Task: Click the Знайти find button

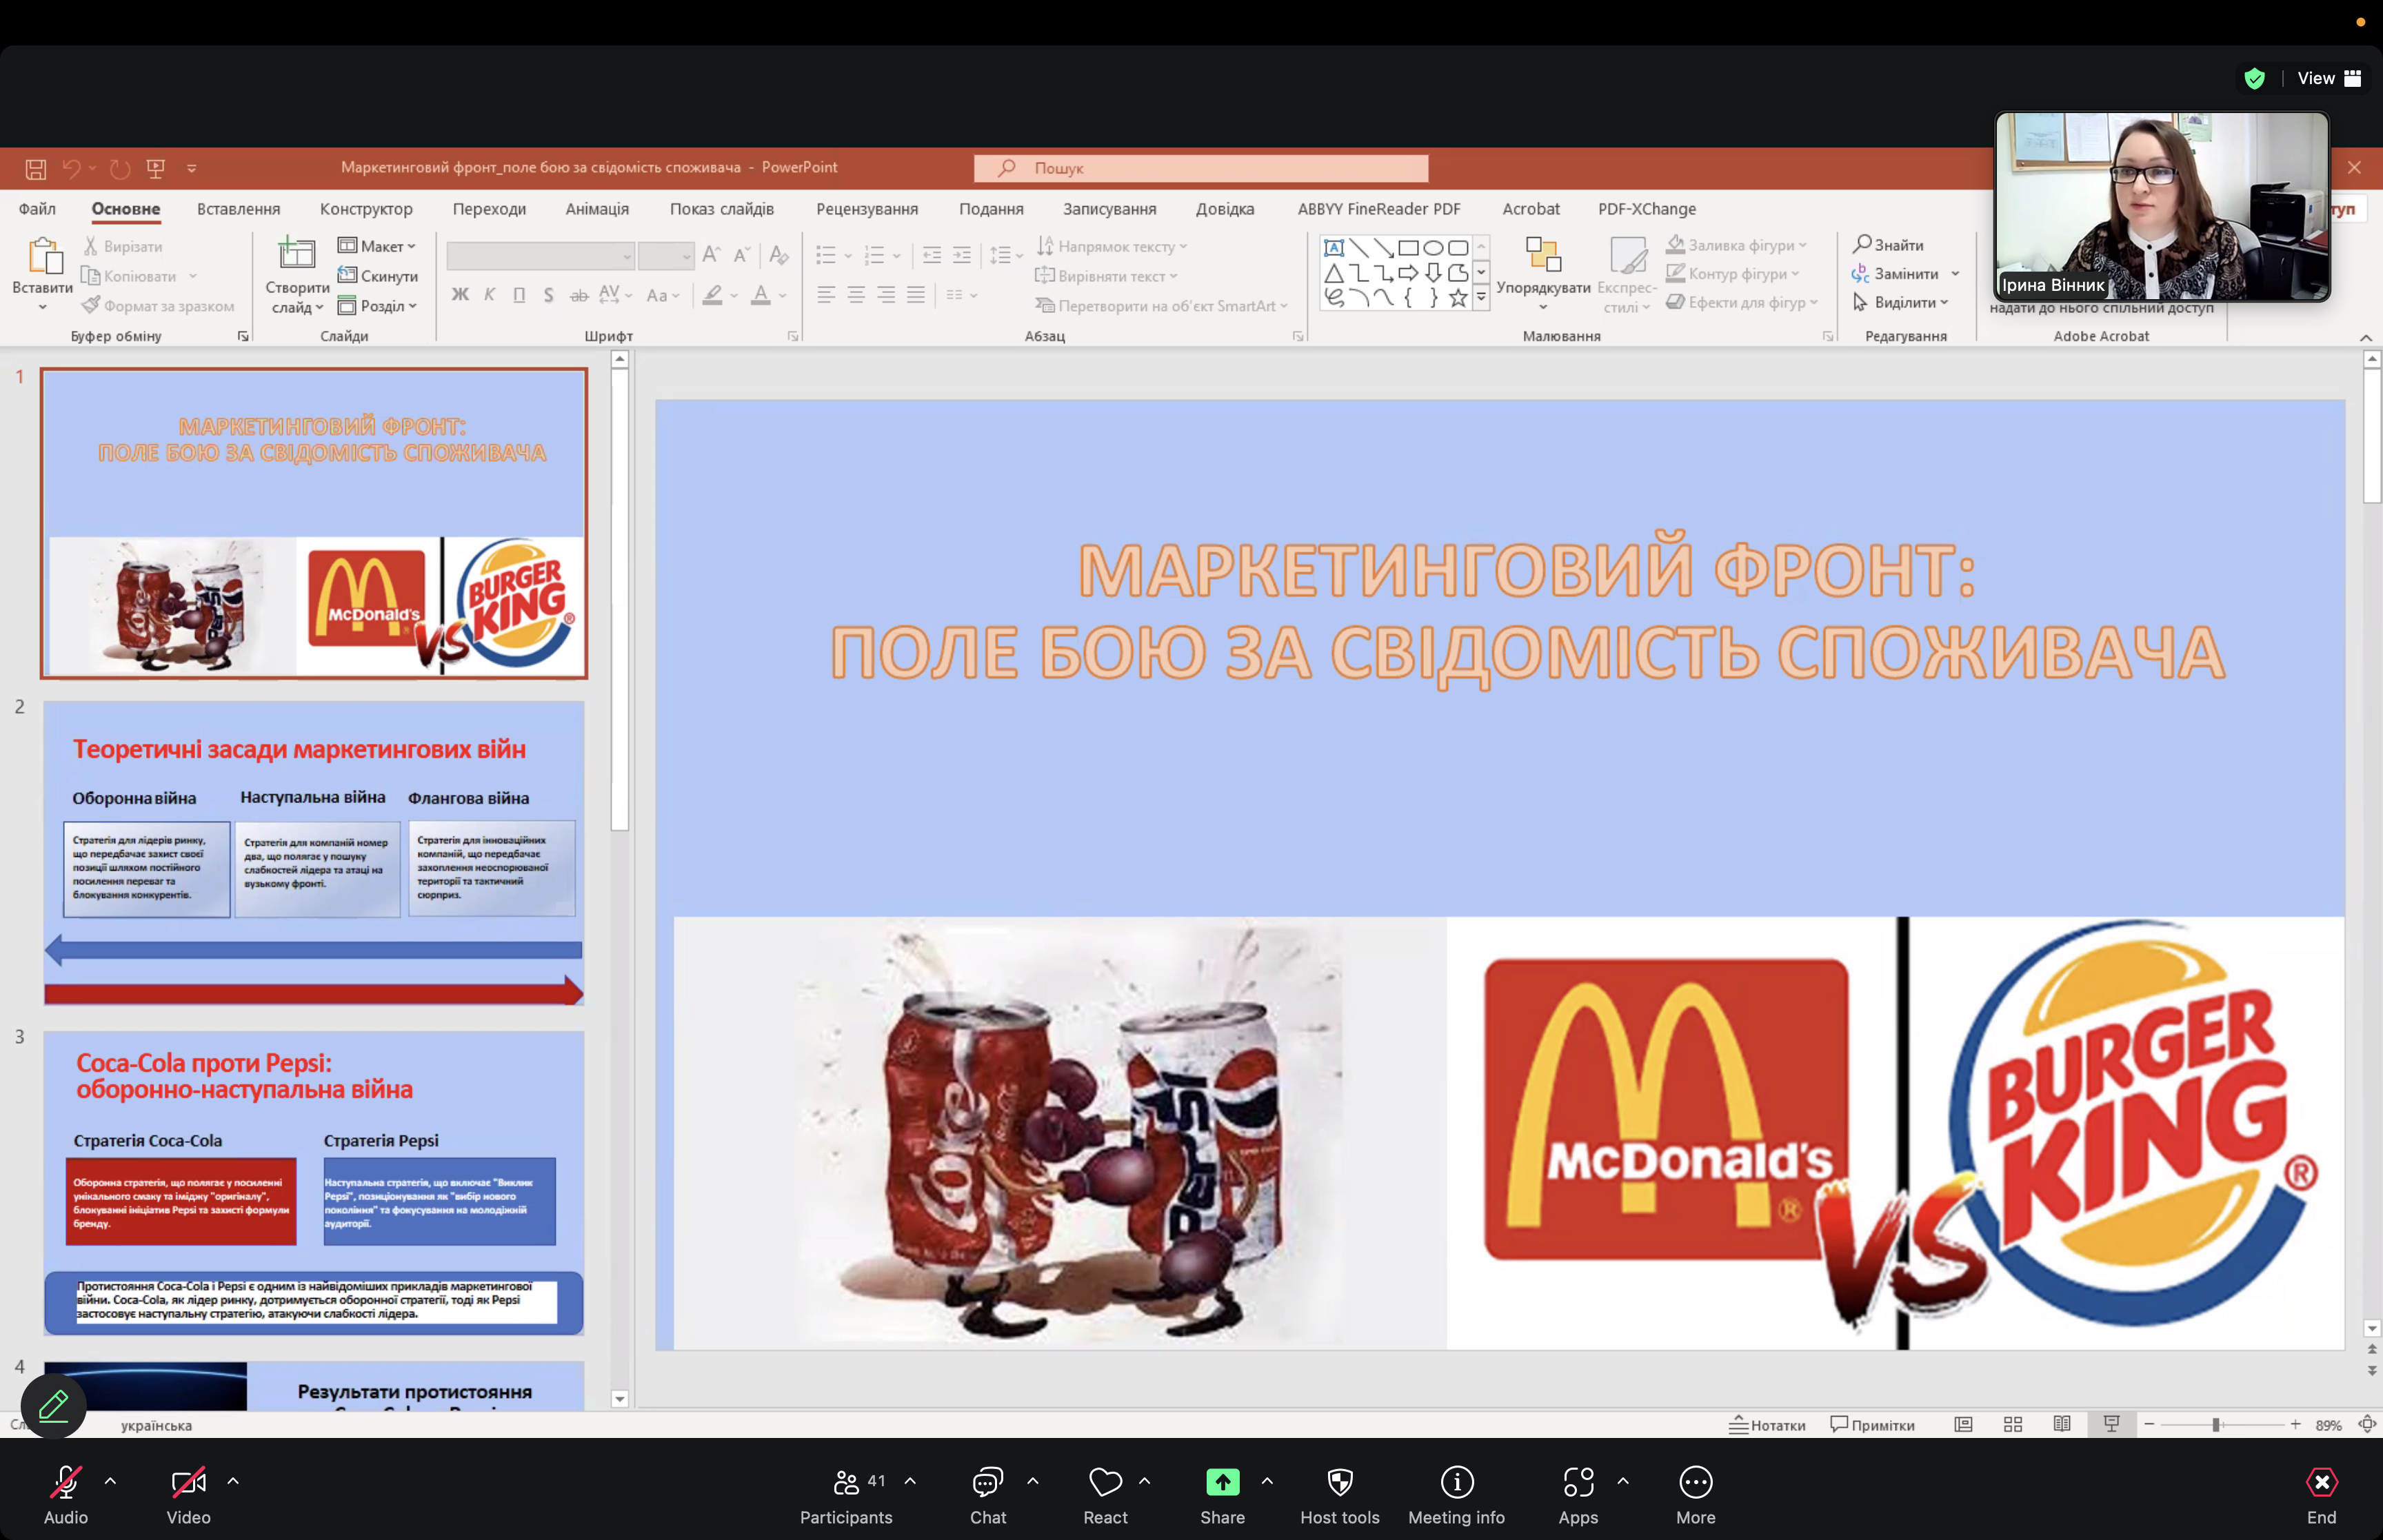Action: coord(1888,245)
